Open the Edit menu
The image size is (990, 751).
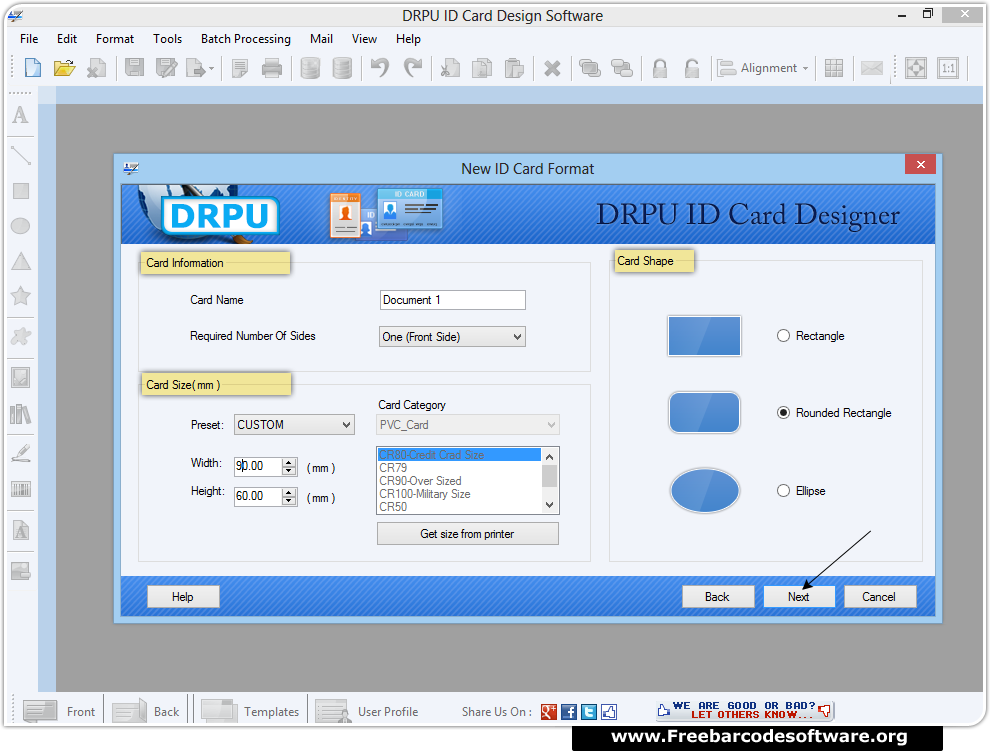click(67, 39)
